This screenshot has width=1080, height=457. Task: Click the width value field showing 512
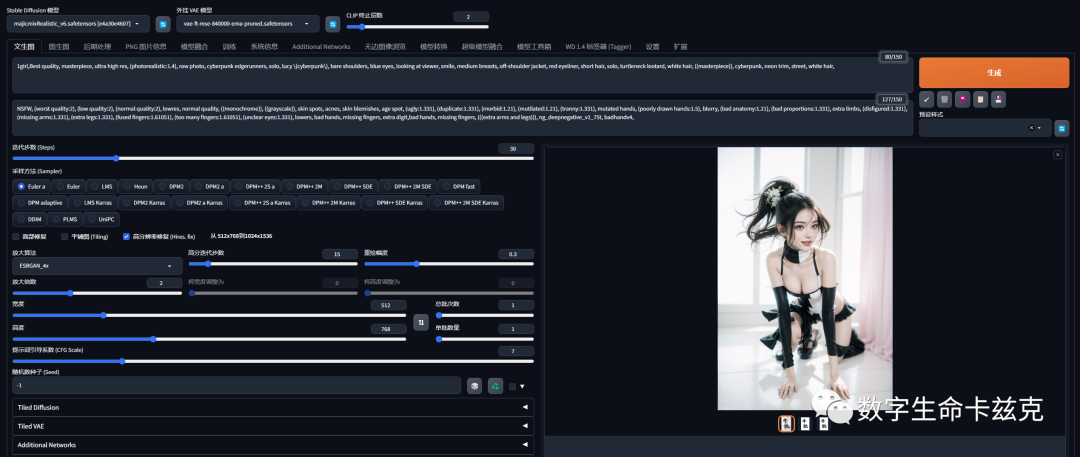pos(388,305)
